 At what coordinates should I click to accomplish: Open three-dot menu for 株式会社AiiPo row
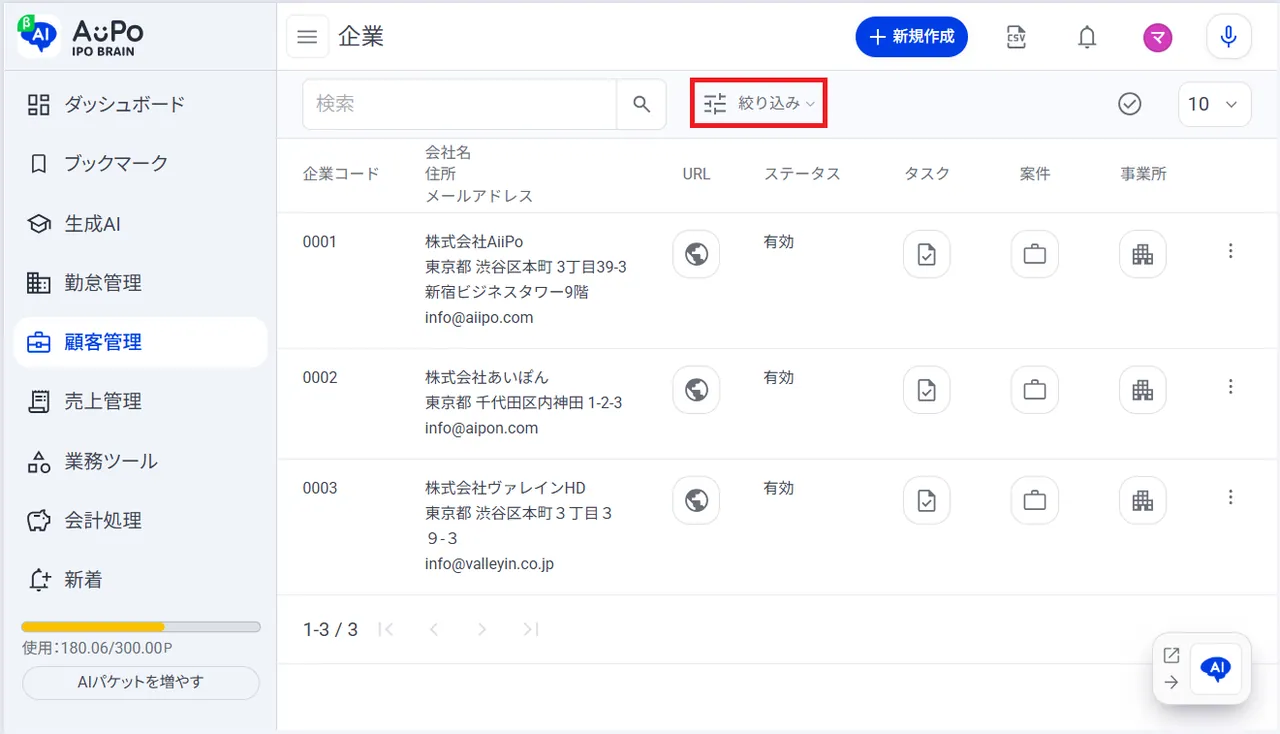(x=1231, y=251)
